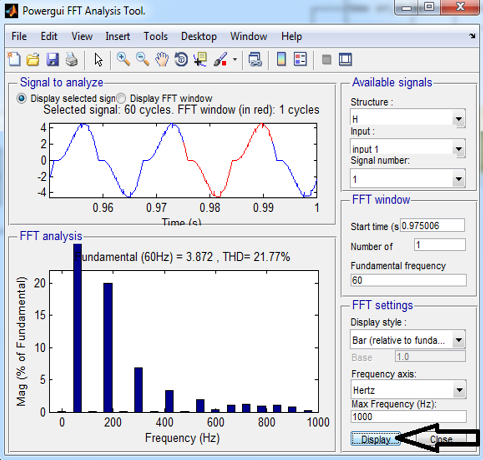Click the 180Hz harmonic bar in FFT plot
Image resolution: width=483 pixels, height=460 pixels.
coord(108,348)
